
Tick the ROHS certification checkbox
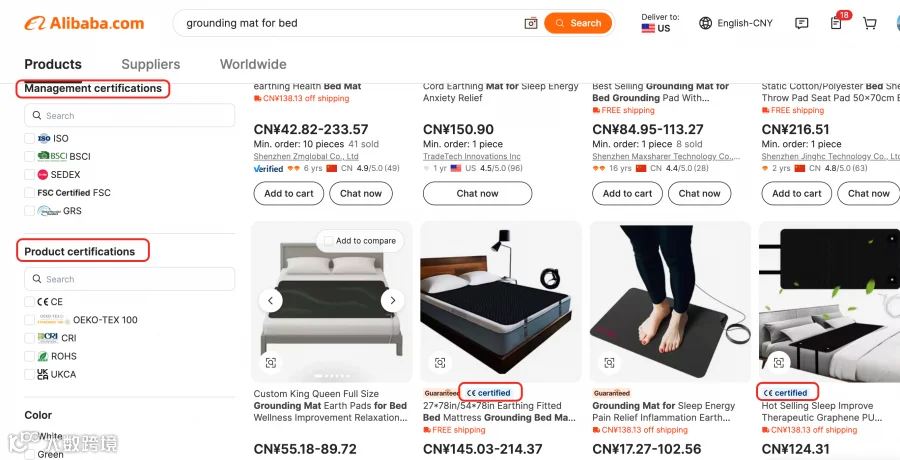29,356
